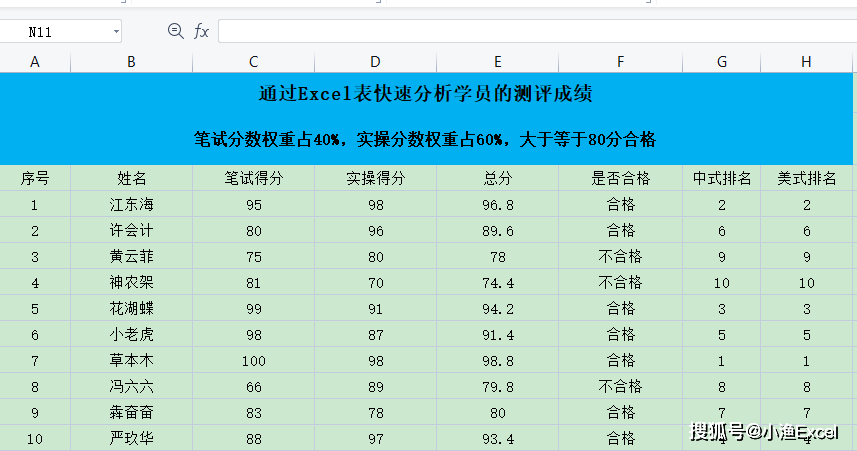Click the name cell 冯六六
This screenshot has height=451, width=857.
(x=131, y=386)
